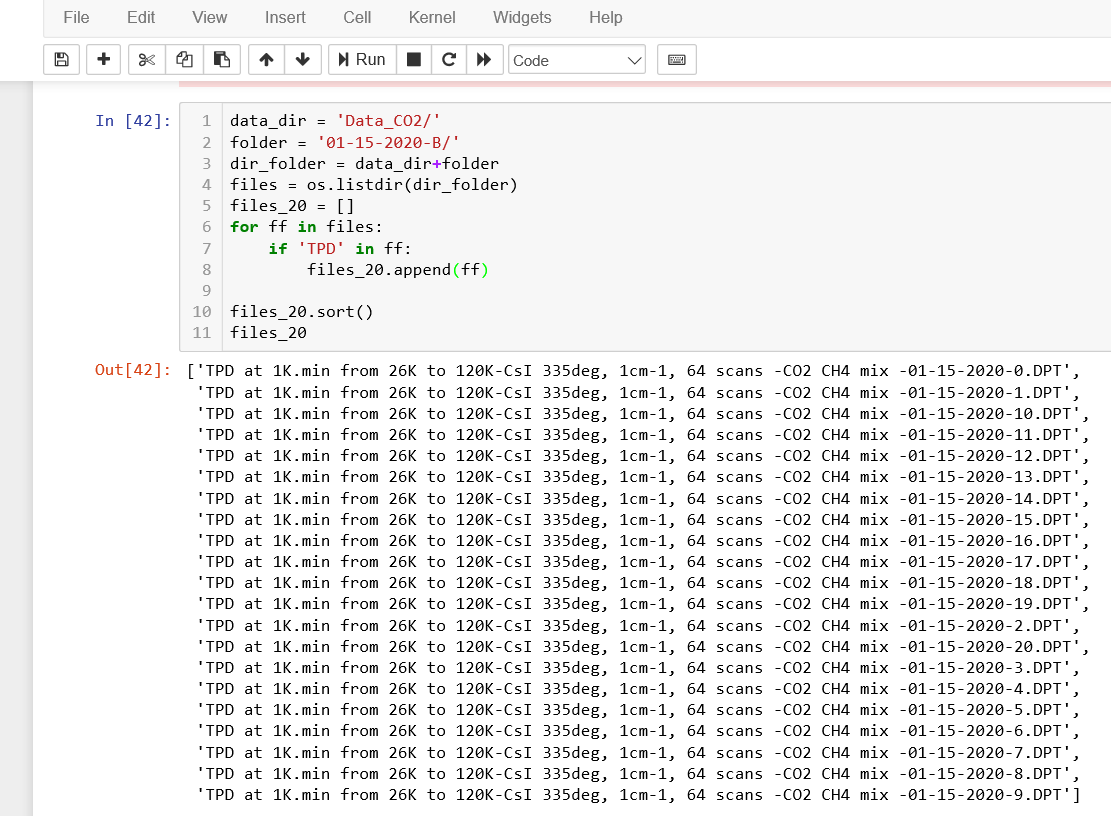Save the notebook via the floppy disk icon
This screenshot has width=1111, height=816.
click(x=61, y=59)
